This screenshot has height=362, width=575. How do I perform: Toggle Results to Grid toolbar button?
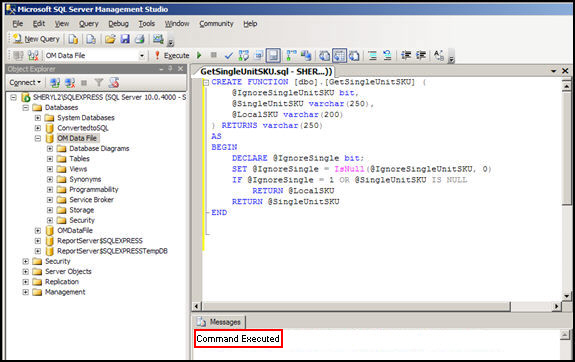tap(340, 56)
